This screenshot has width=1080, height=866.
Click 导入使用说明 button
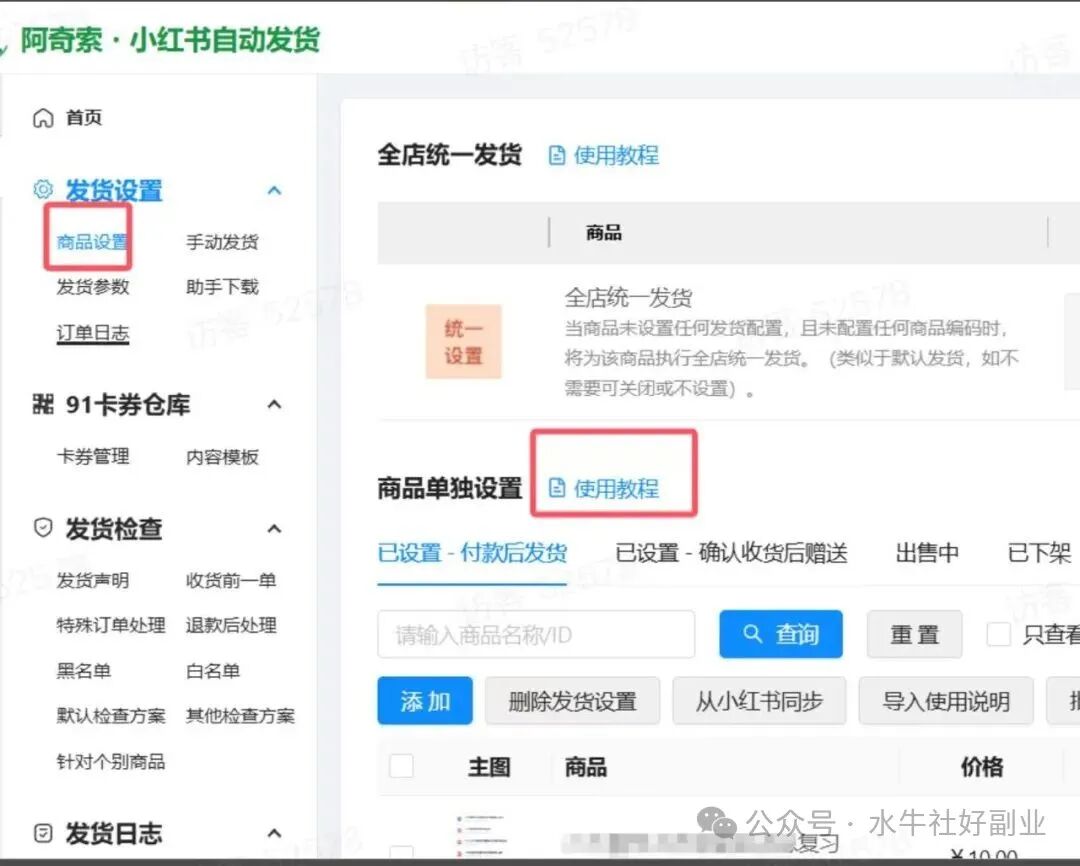[x=946, y=701]
